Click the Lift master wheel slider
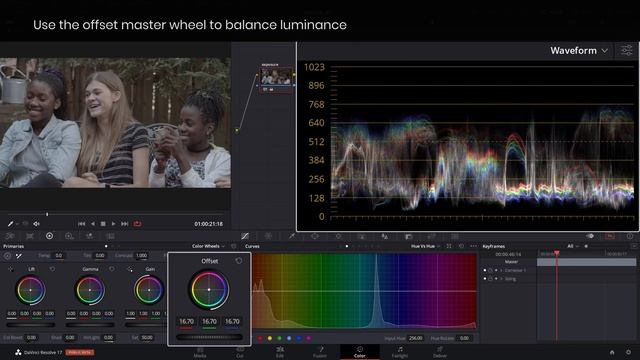Image resolution: width=640 pixels, height=360 pixels. coord(31,325)
